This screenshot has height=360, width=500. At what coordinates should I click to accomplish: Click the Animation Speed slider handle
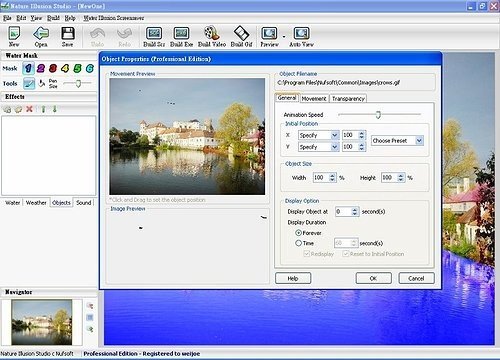tap(378, 115)
